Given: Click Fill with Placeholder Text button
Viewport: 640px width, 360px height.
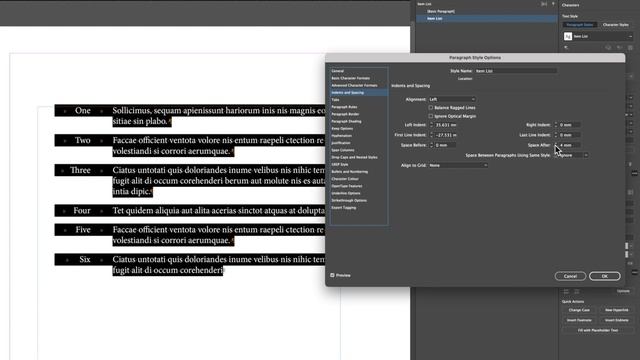Looking at the screenshot, I should pyautogui.click(x=598, y=330).
